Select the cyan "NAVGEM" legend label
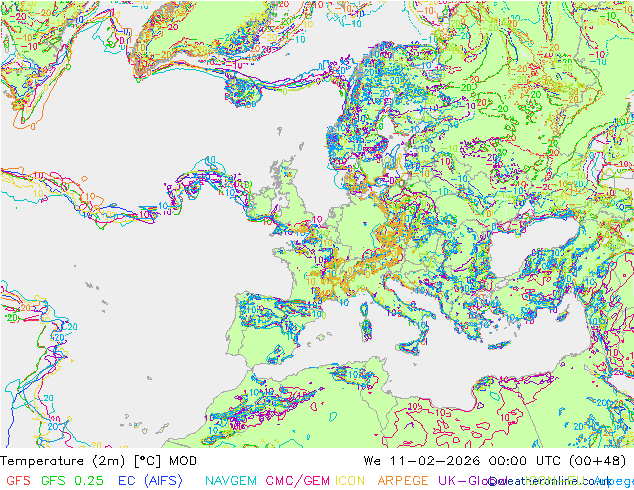 (231, 480)
